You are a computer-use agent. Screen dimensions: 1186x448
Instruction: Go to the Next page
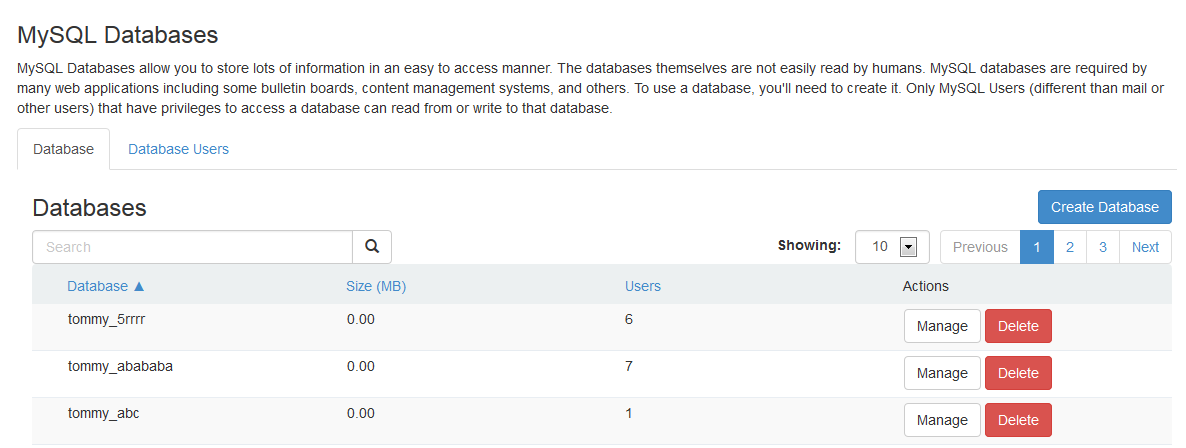click(x=1145, y=247)
